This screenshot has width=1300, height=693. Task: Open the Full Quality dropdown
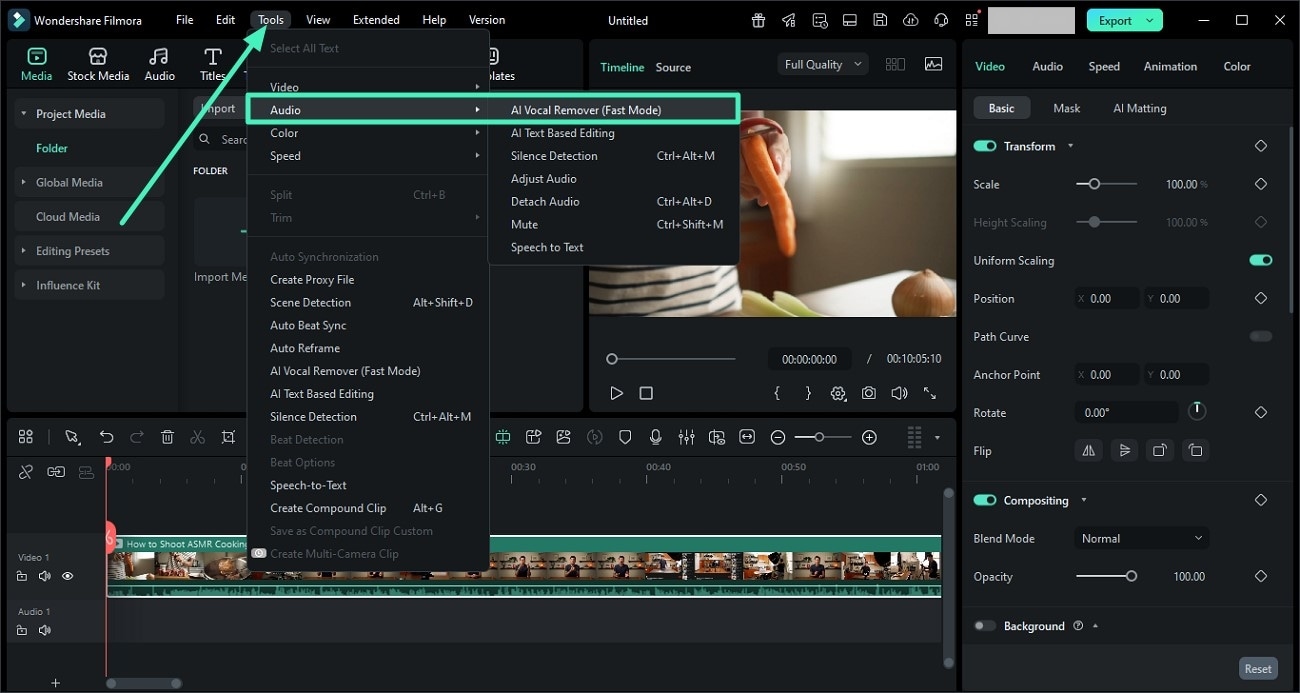tap(821, 63)
